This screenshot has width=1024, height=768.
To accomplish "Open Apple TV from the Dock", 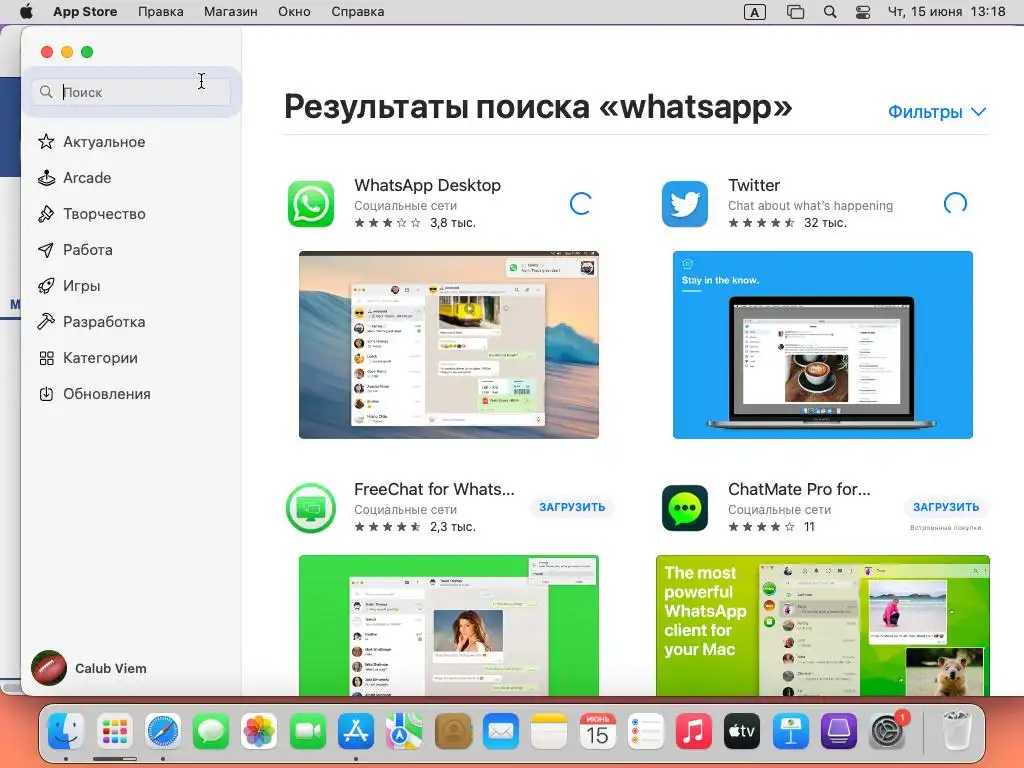I will pos(742,730).
